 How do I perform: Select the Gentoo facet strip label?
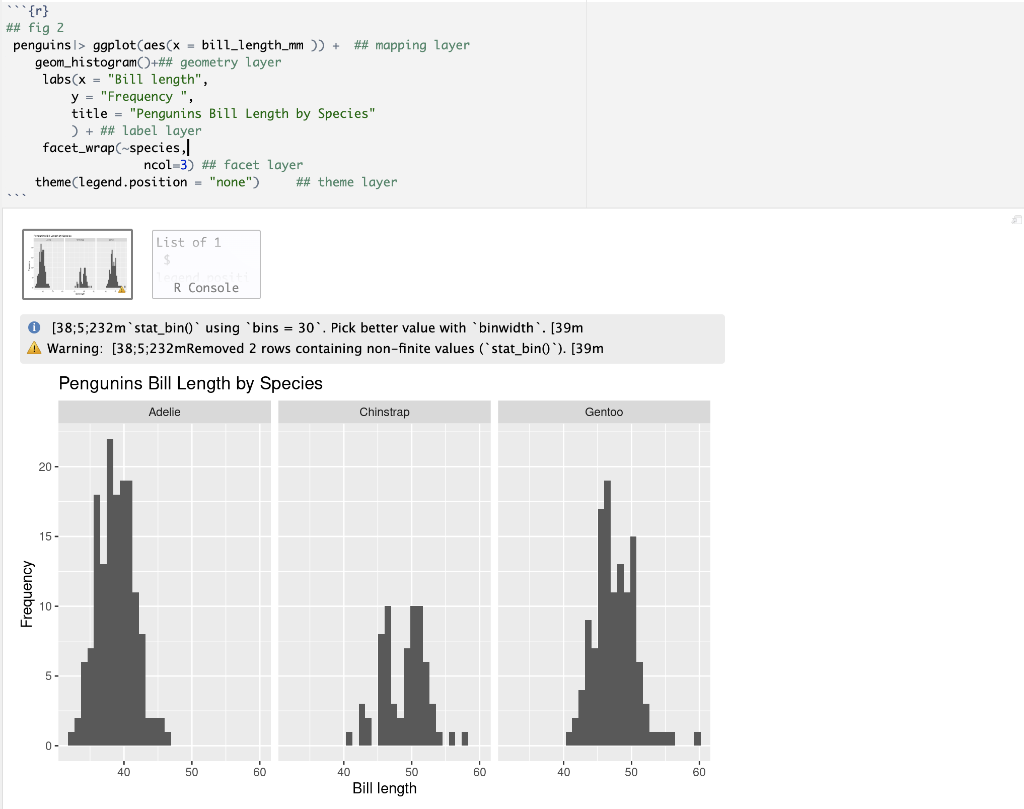(603, 411)
